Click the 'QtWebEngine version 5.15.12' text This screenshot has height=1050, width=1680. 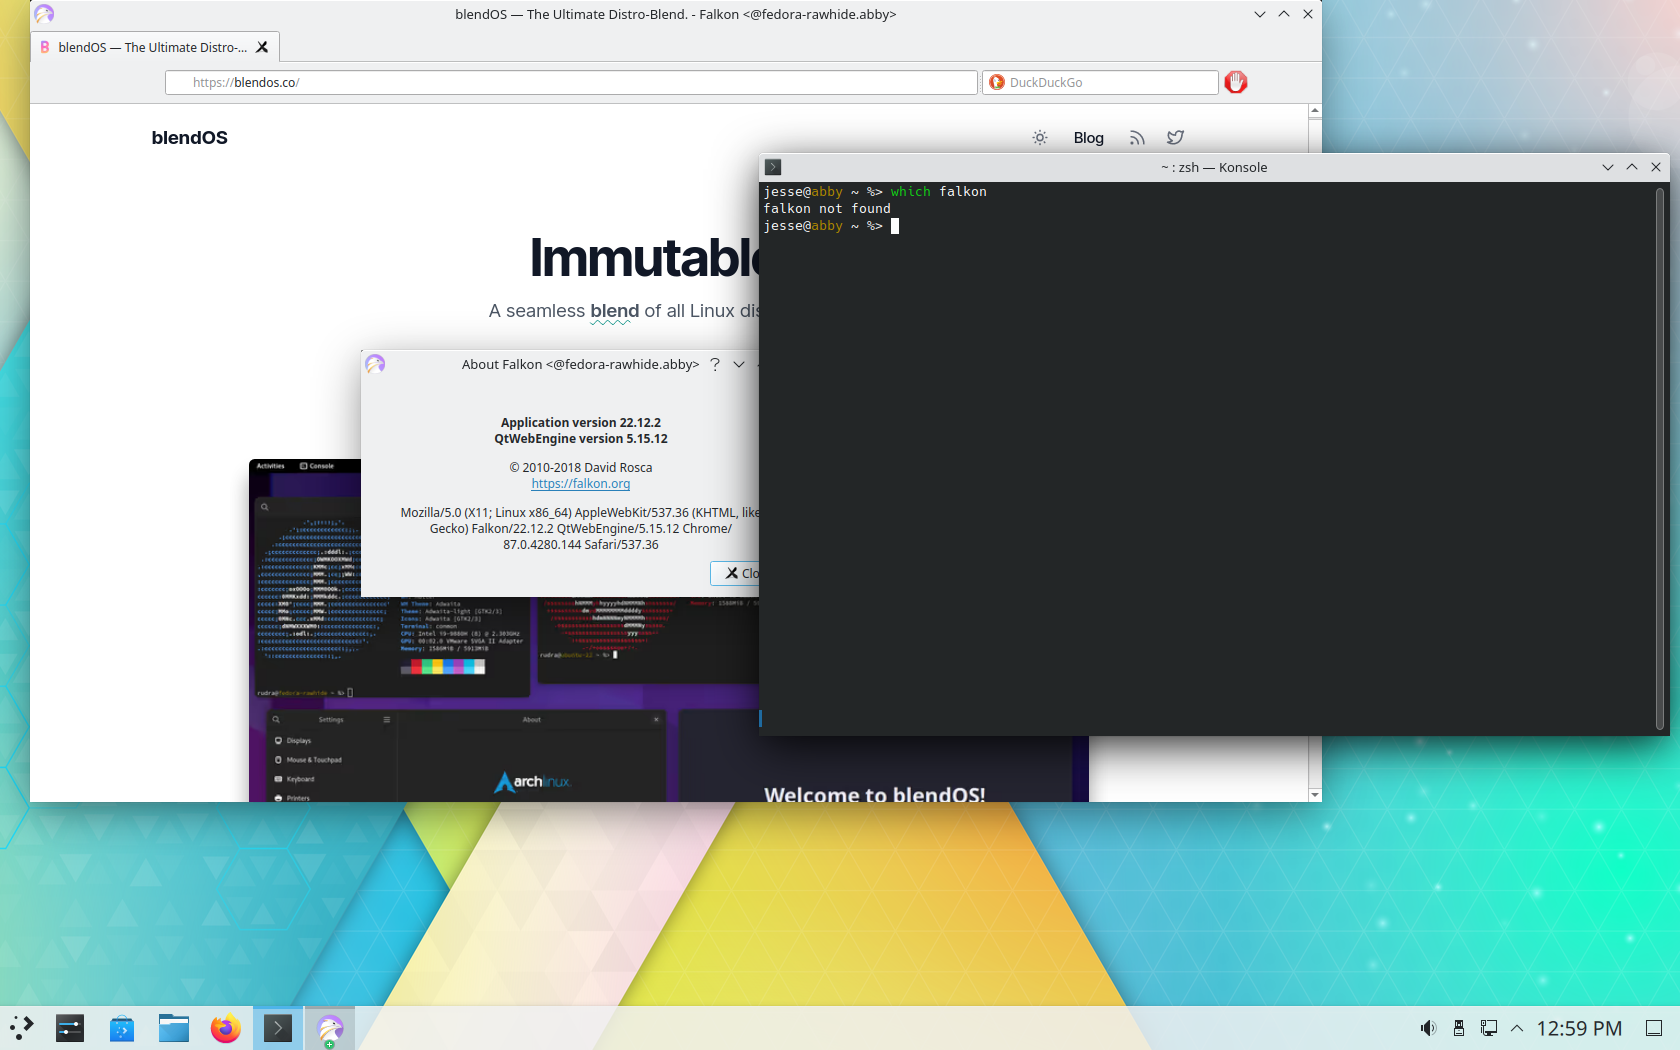(x=581, y=439)
